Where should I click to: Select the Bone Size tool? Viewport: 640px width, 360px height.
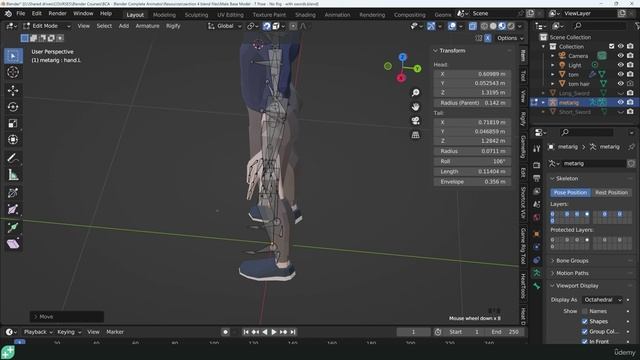tap(13, 209)
